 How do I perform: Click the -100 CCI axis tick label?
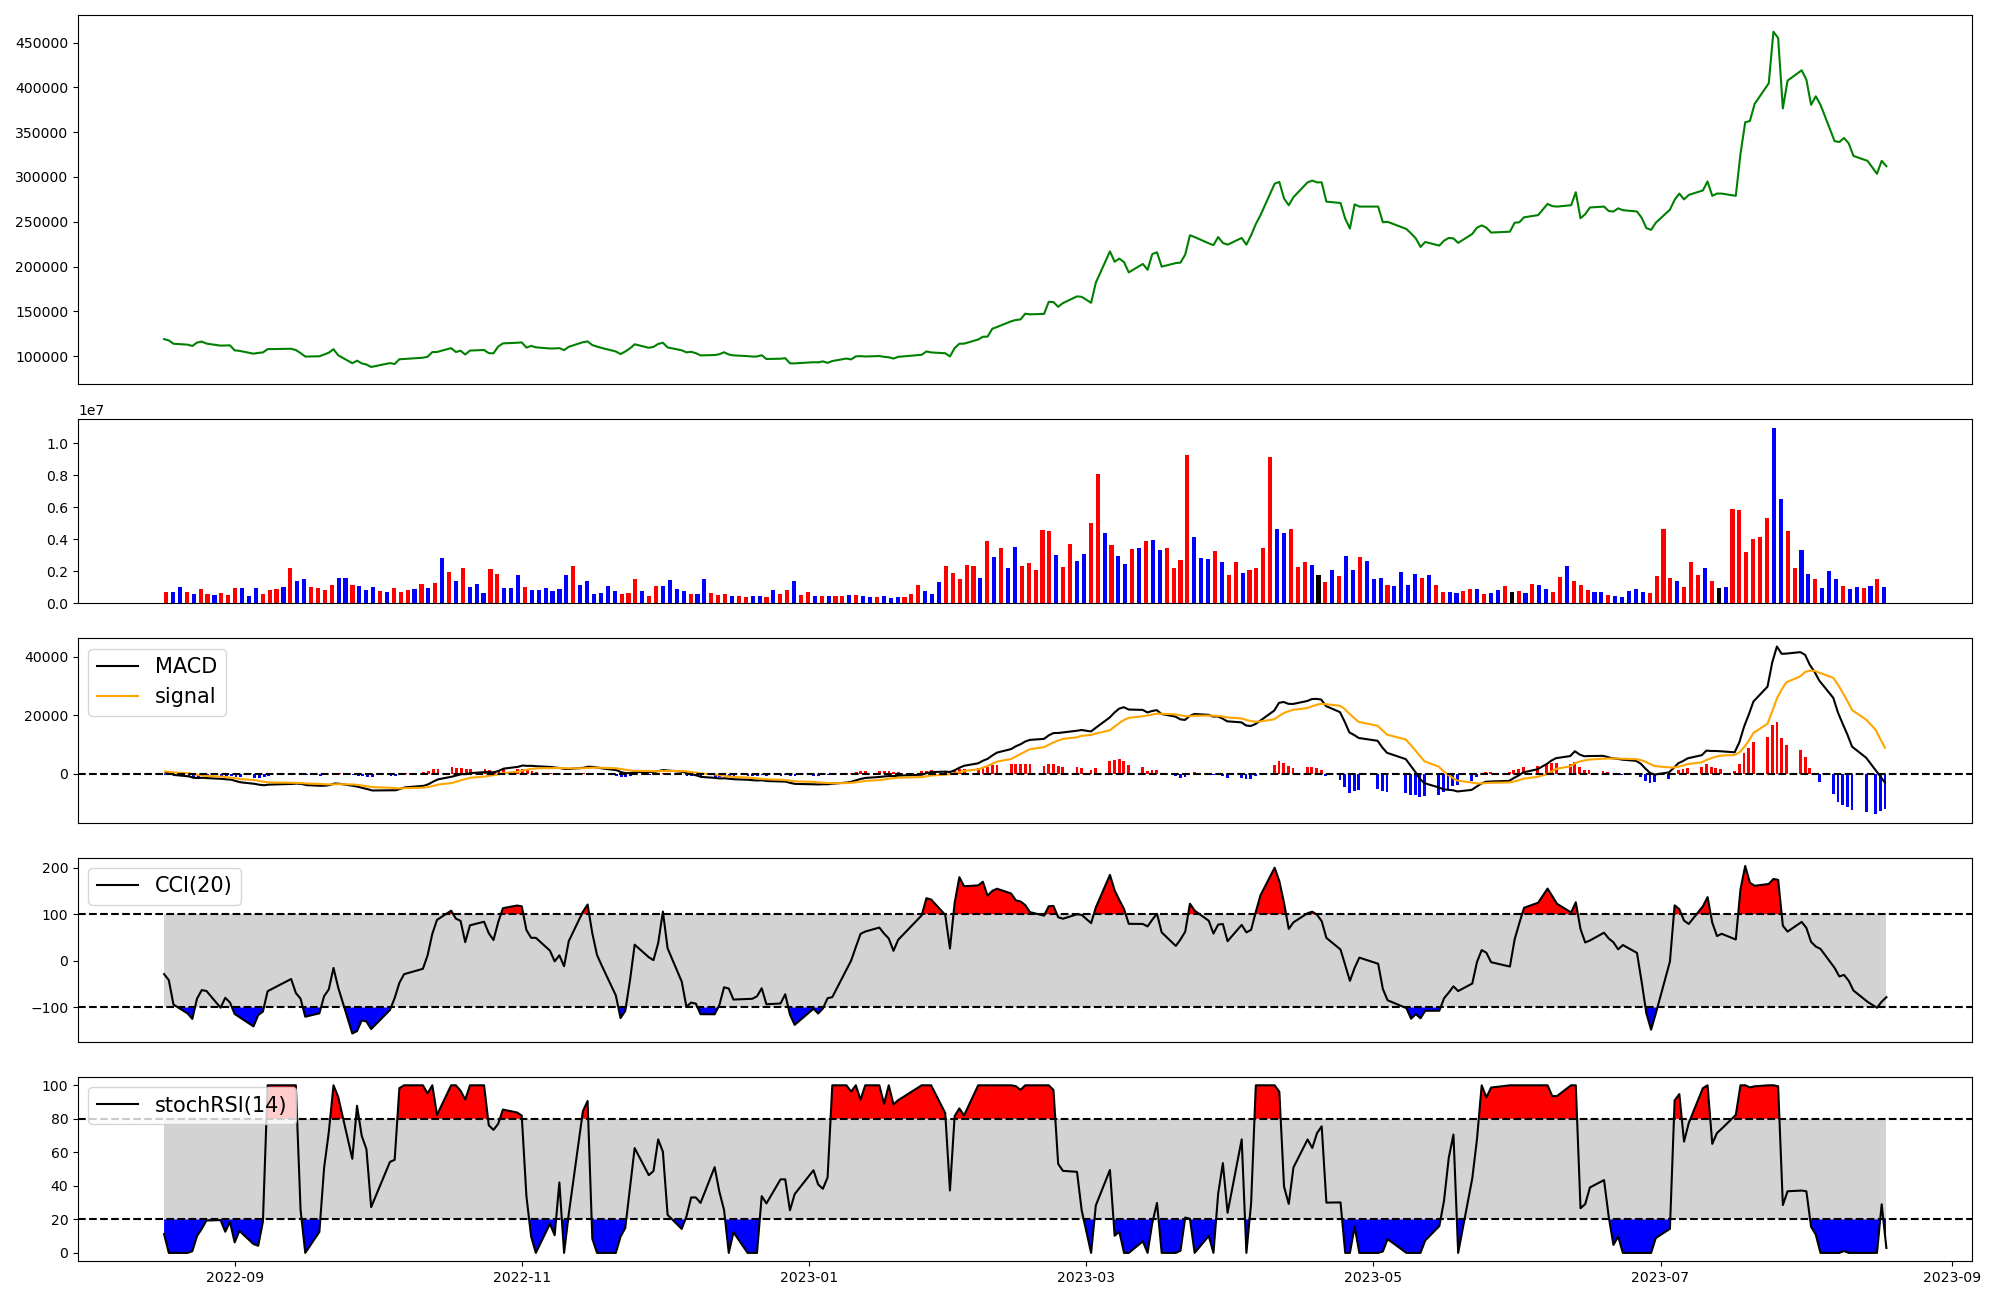pos(48,1008)
